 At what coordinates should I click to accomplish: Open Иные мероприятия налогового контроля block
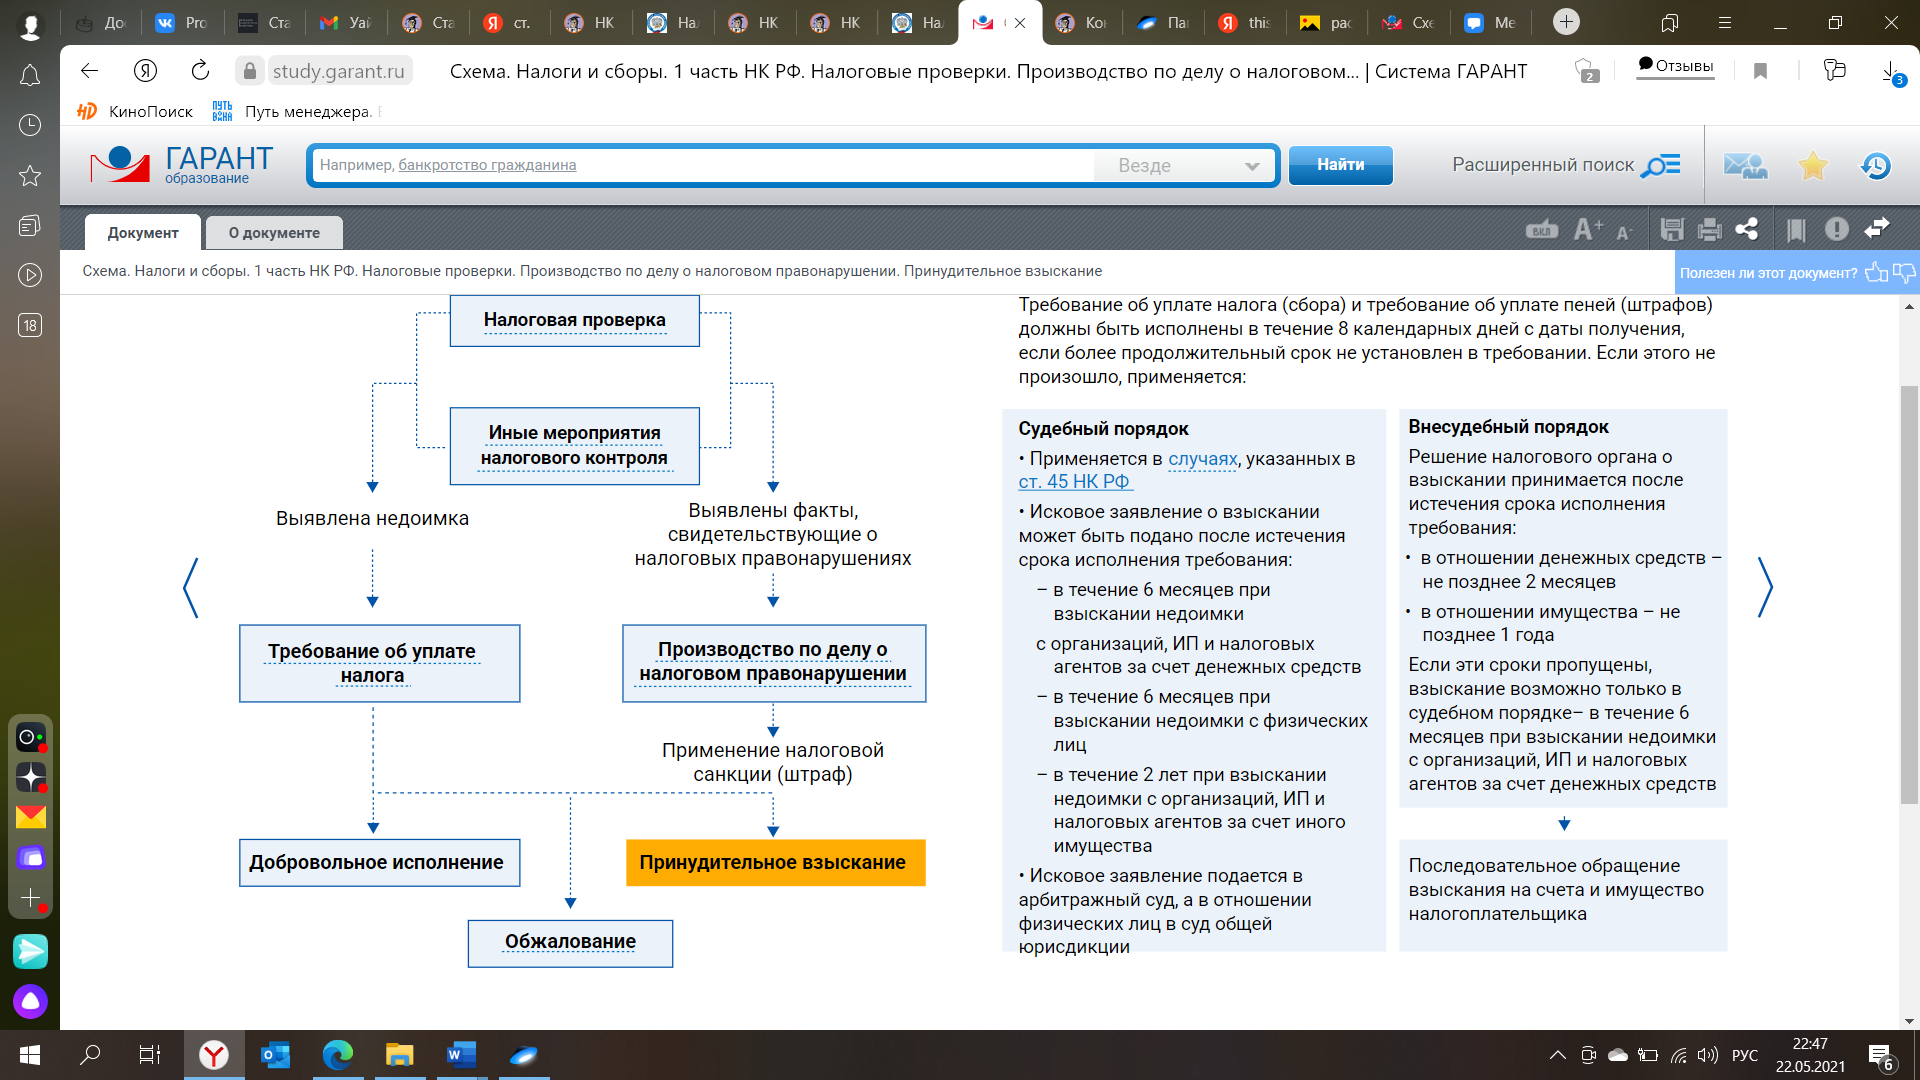pyautogui.click(x=574, y=445)
